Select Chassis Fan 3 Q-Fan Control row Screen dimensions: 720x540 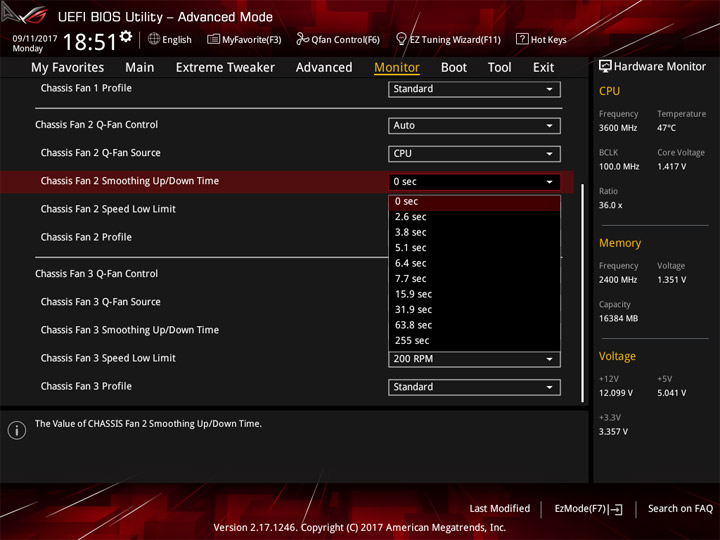96,274
